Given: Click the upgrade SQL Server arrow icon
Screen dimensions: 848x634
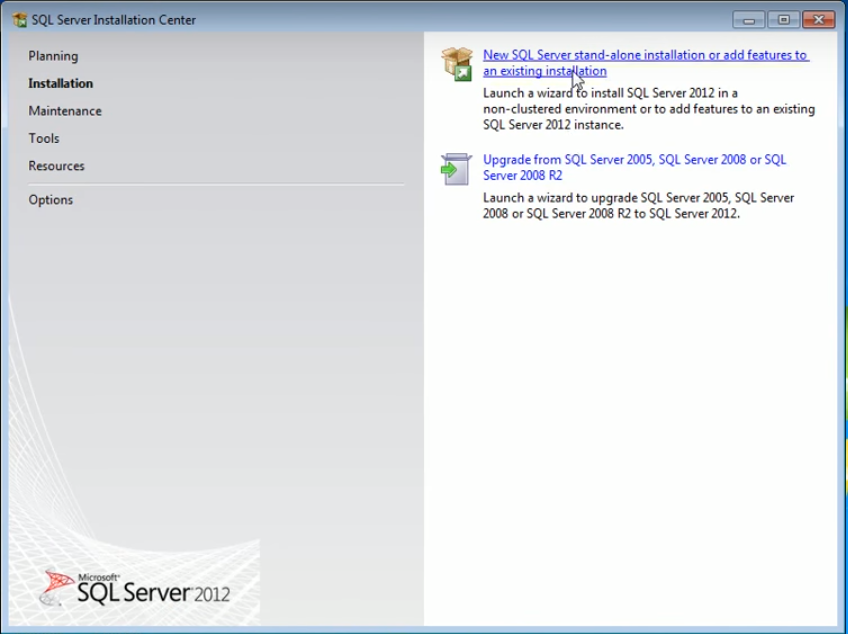Looking at the screenshot, I should (456, 169).
